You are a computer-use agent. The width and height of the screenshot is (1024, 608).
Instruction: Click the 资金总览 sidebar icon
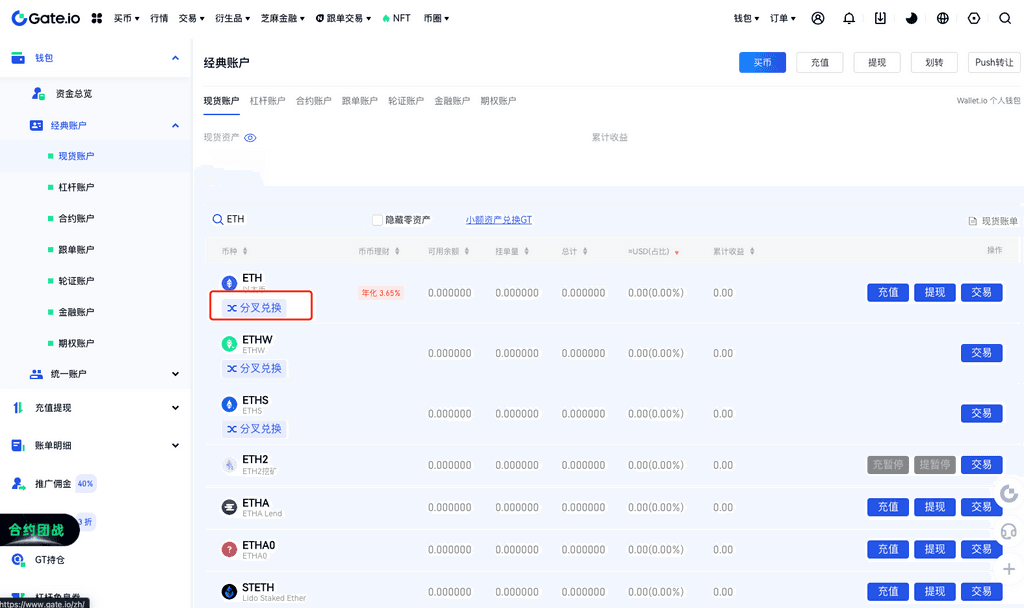39,93
